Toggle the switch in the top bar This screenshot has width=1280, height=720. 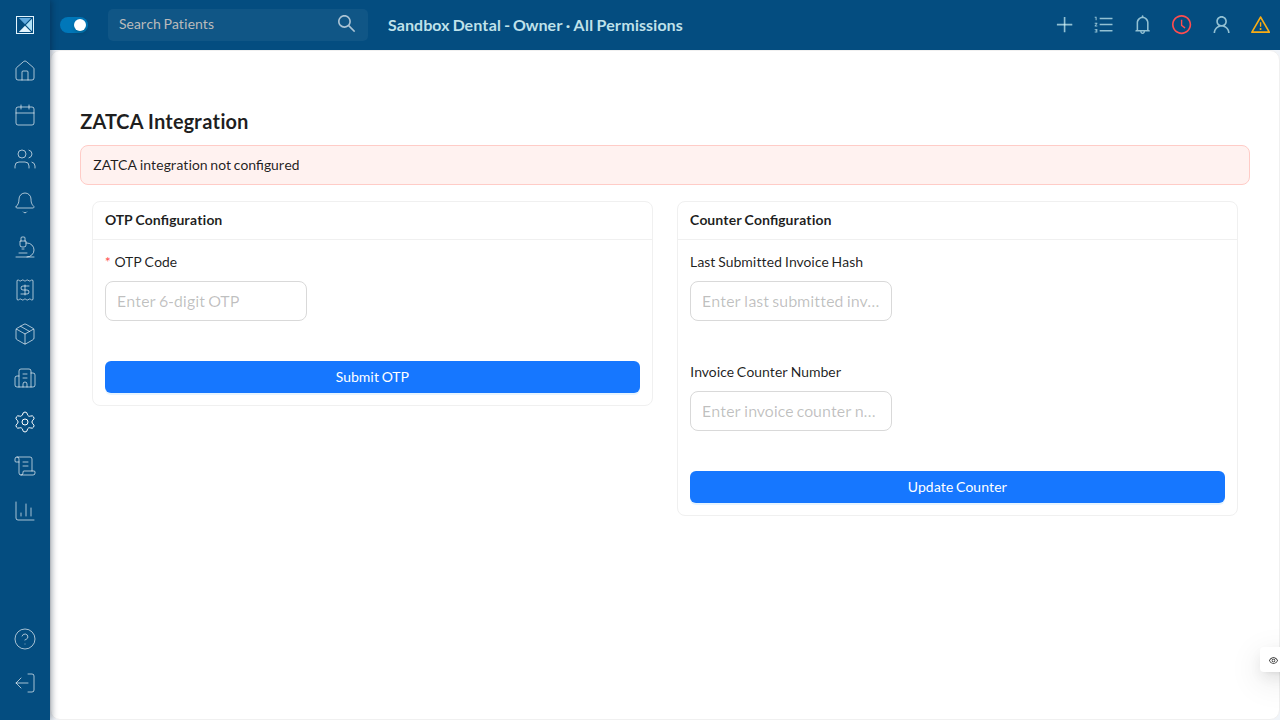[74, 25]
